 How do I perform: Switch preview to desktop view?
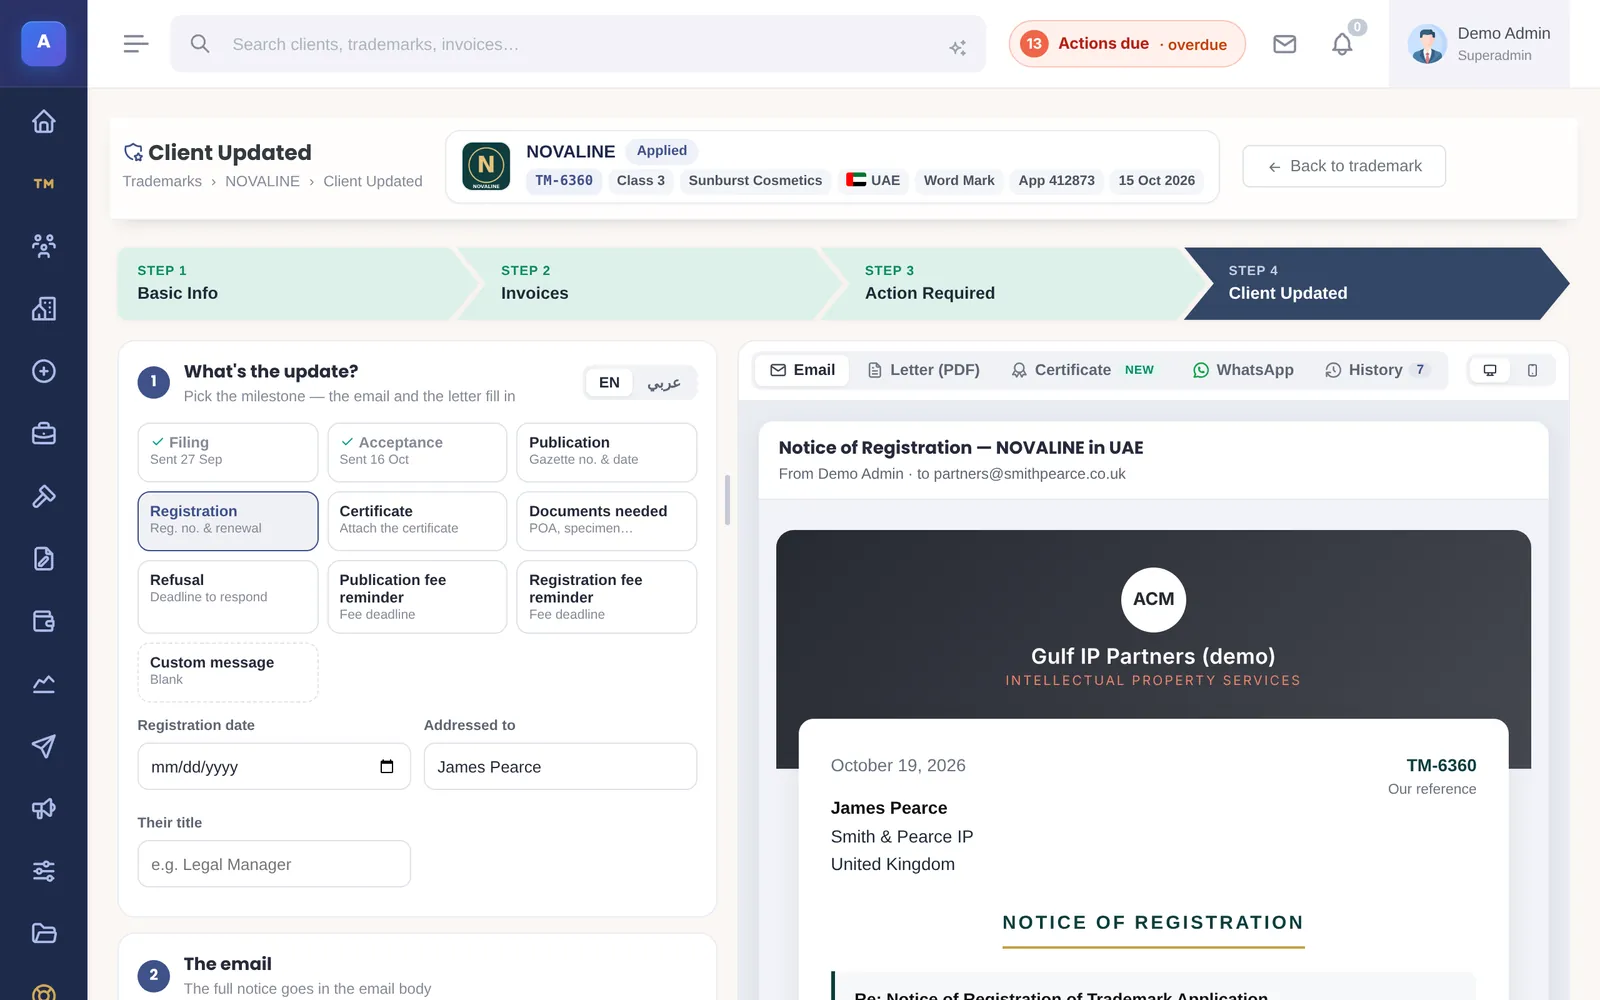point(1490,370)
